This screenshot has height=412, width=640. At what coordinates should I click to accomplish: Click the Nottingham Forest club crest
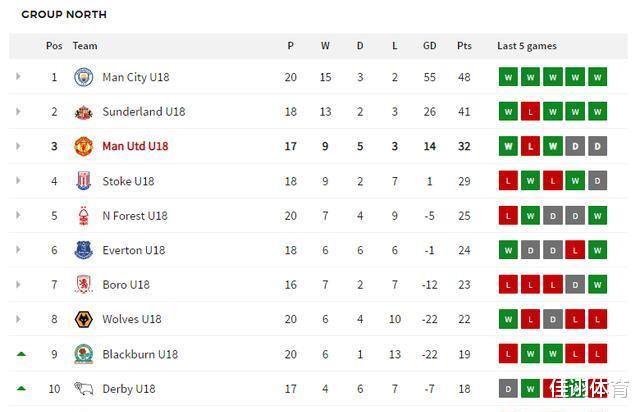tap(84, 216)
